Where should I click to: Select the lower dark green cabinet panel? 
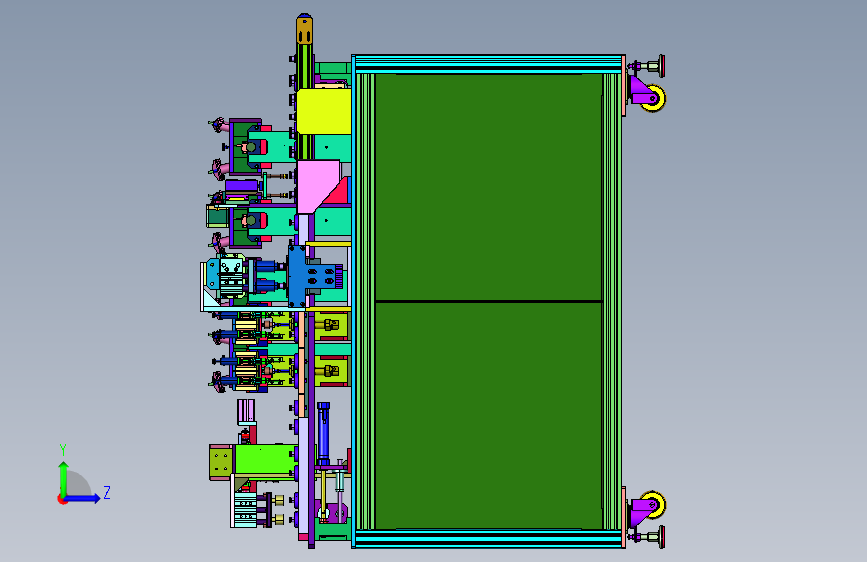tap(488, 415)
